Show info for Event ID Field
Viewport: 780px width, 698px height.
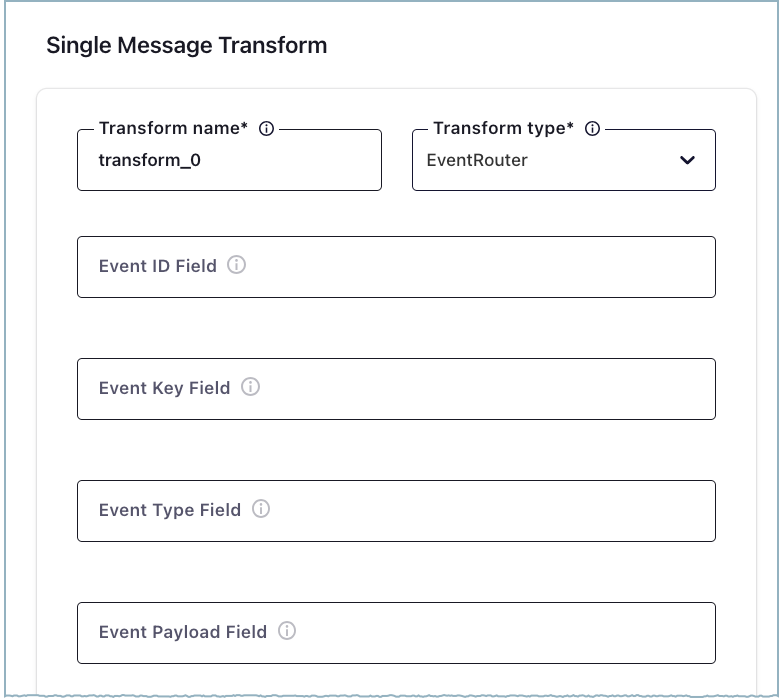237,266
